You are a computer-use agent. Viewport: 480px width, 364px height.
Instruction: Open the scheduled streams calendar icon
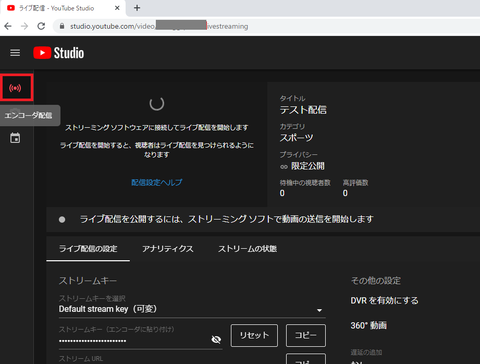click(15, 138)
